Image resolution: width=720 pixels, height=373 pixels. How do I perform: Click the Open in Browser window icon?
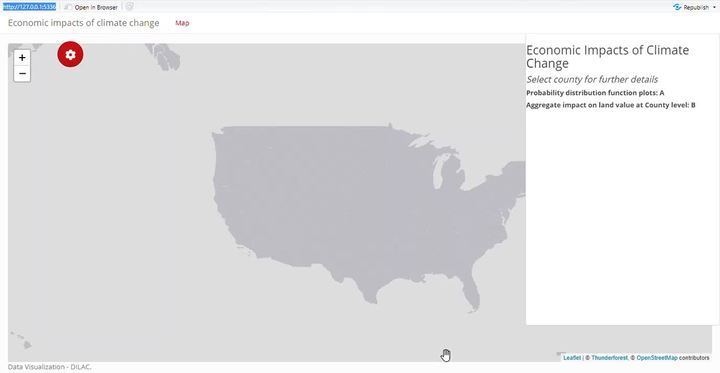68,7
